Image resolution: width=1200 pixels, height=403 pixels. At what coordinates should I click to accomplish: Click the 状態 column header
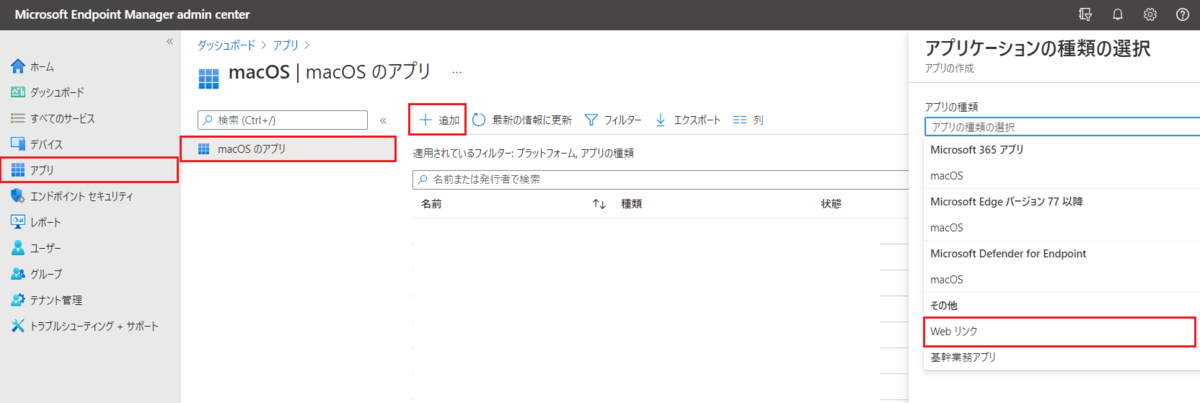tap(831, 204)
